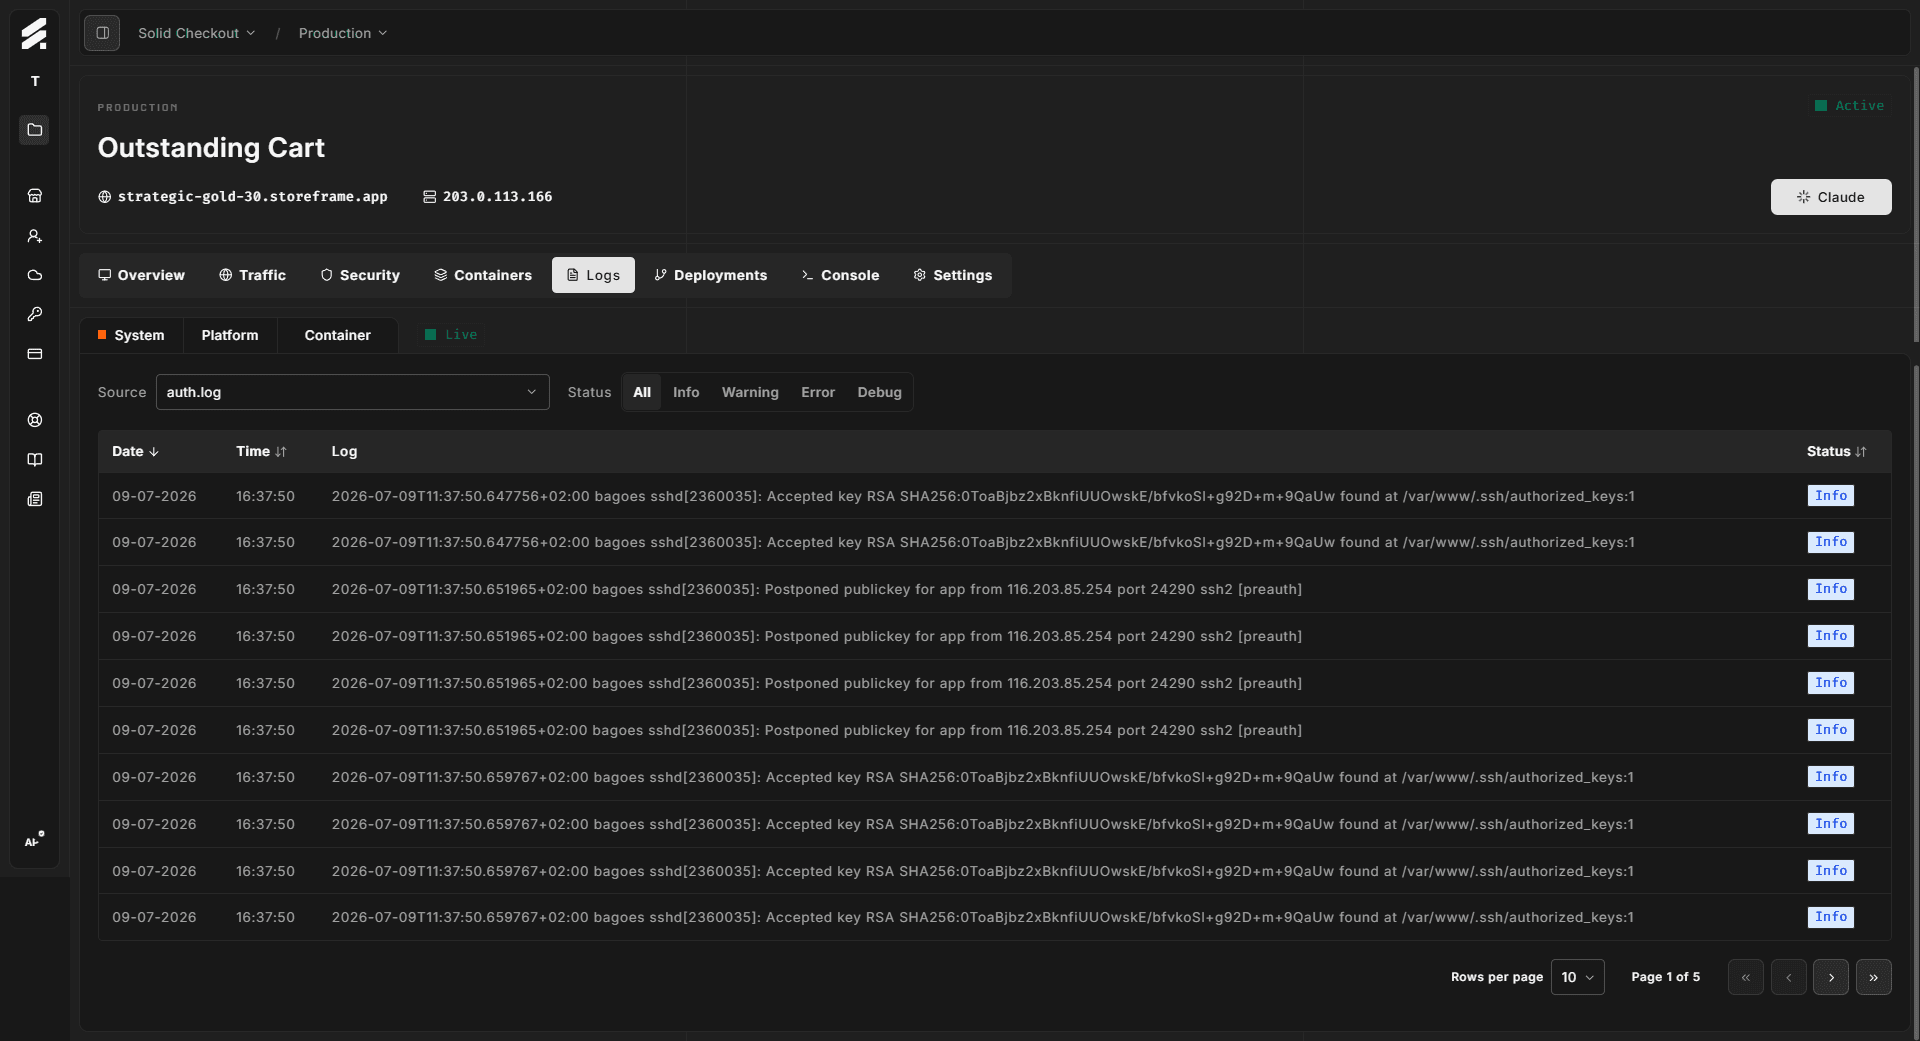Click the Page 1 of 5 label
The width and height of the screenshot is (1920, 1041).
pyautogui.click(x=1665, y=977)
